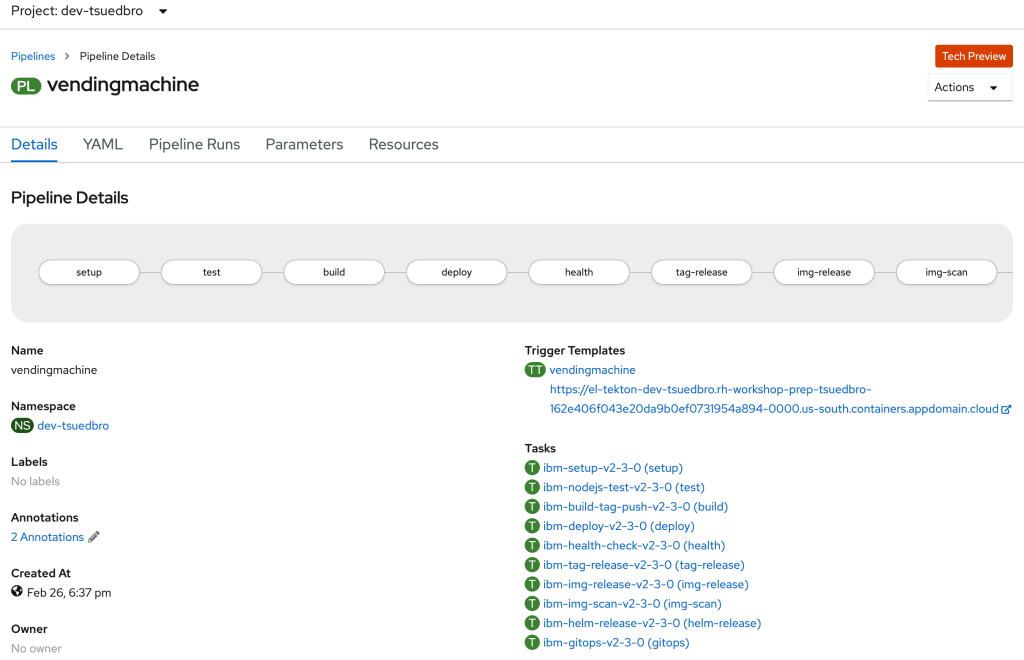This screenshot has width=1024, height=660.
Task: View the Resources tab
Action: point(403,144)
